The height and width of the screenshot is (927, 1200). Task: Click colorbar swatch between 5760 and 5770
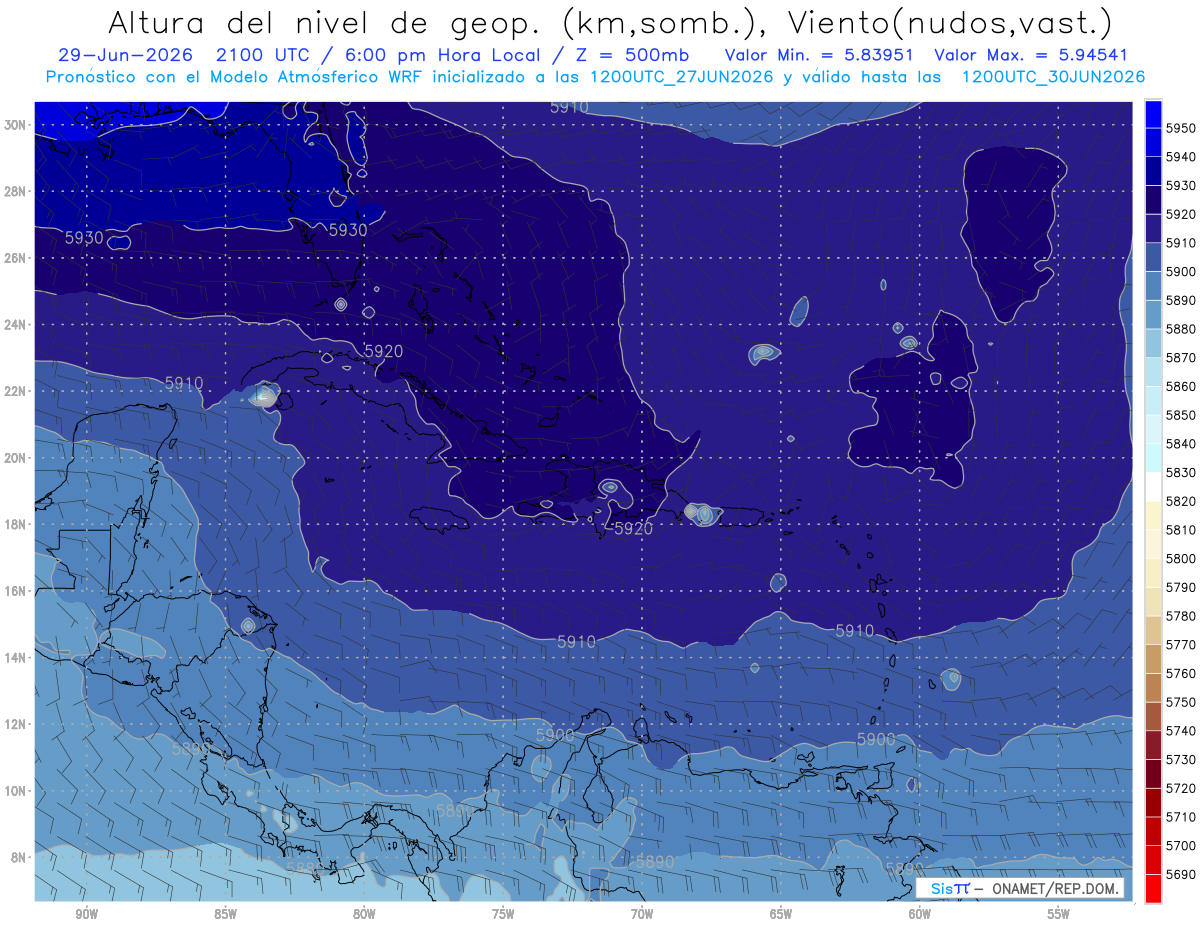[x=1153, y=659]
